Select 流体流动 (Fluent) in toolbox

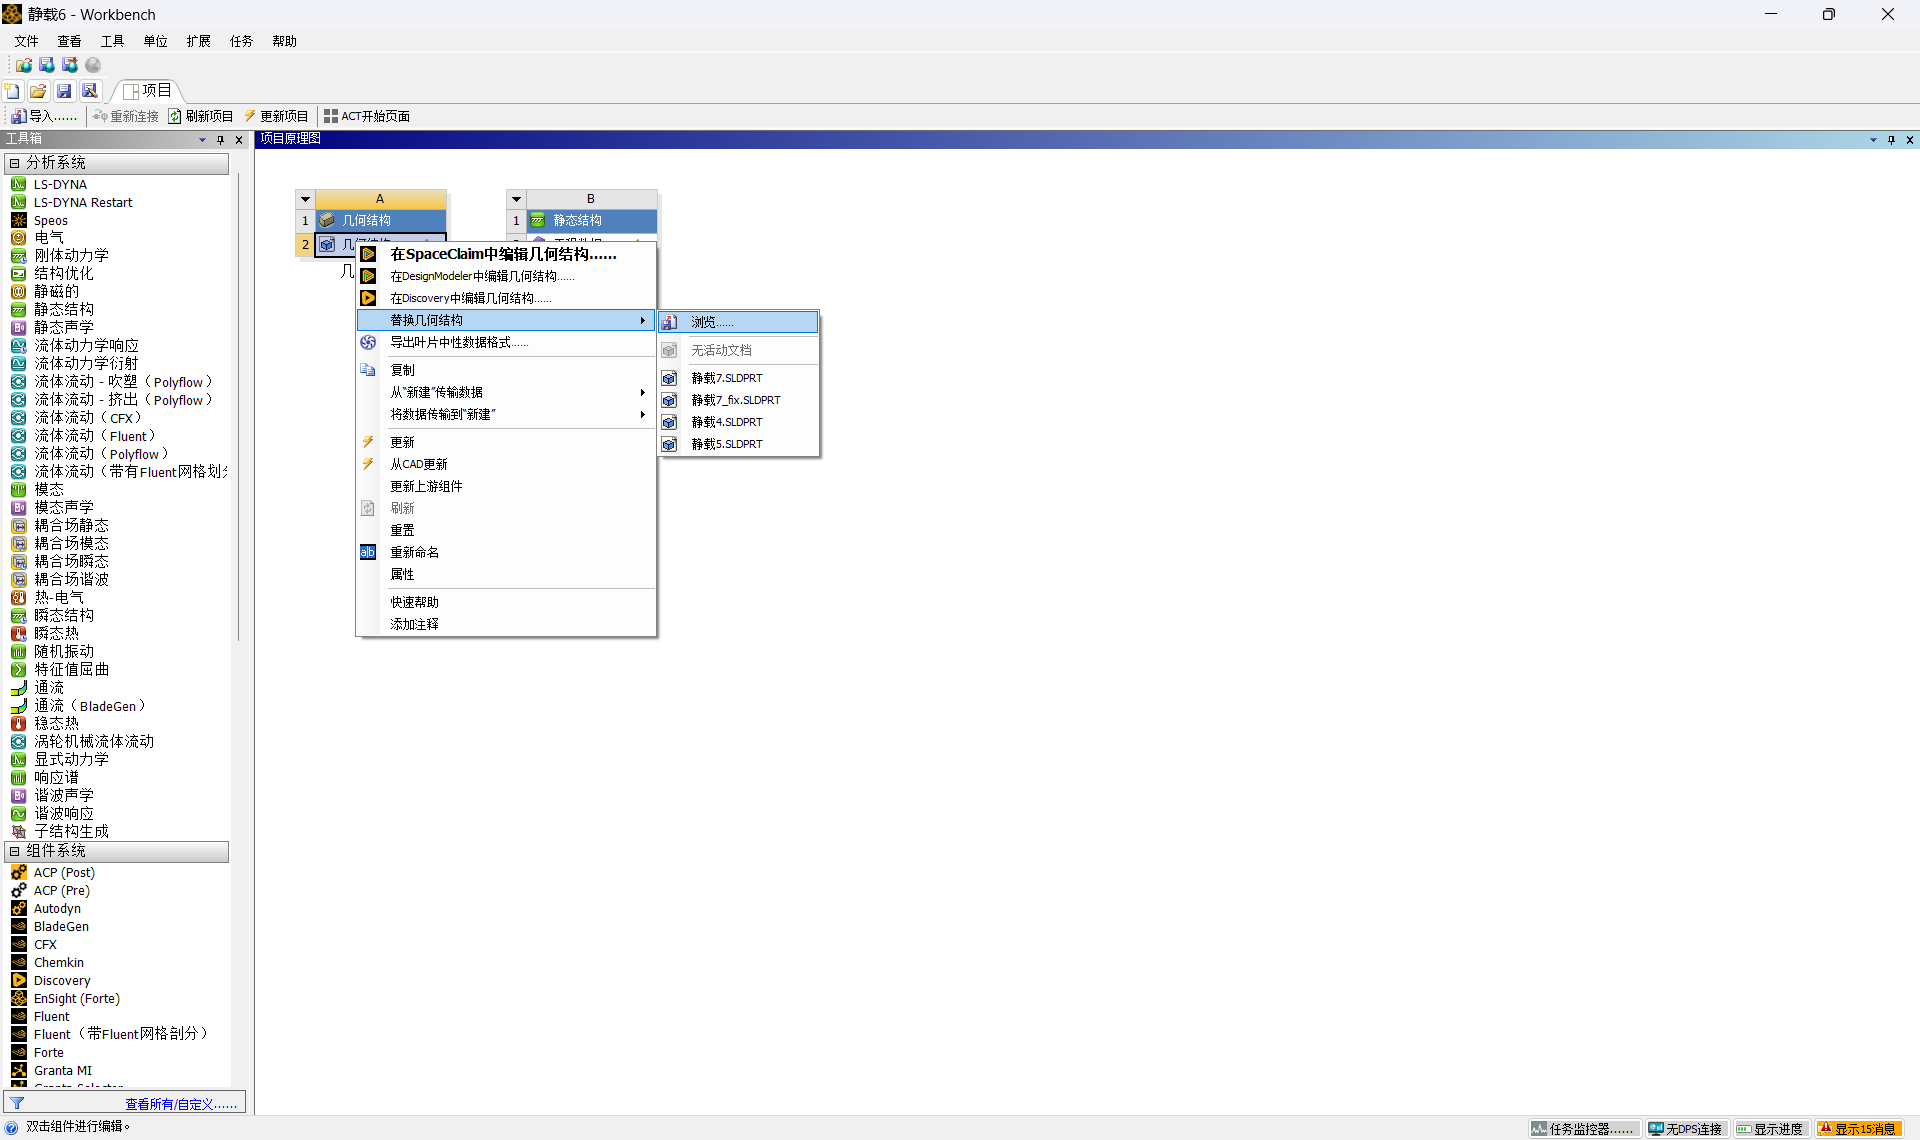click(94, 436)
